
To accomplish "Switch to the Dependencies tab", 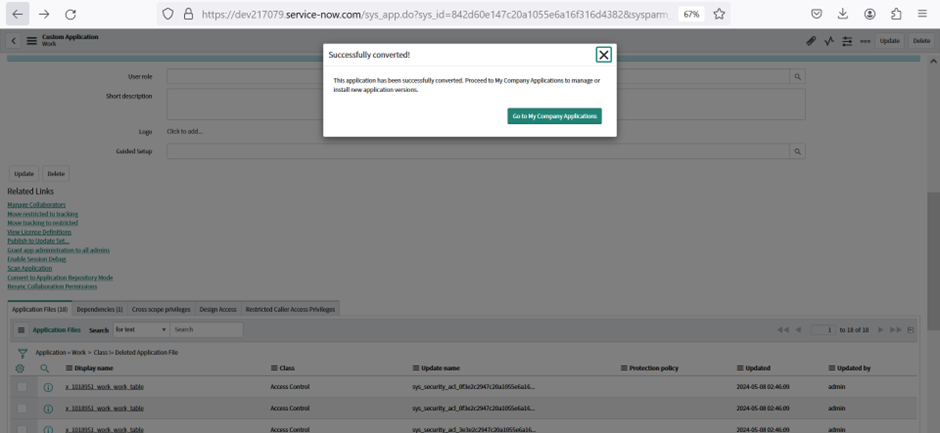I will [99, 309].
